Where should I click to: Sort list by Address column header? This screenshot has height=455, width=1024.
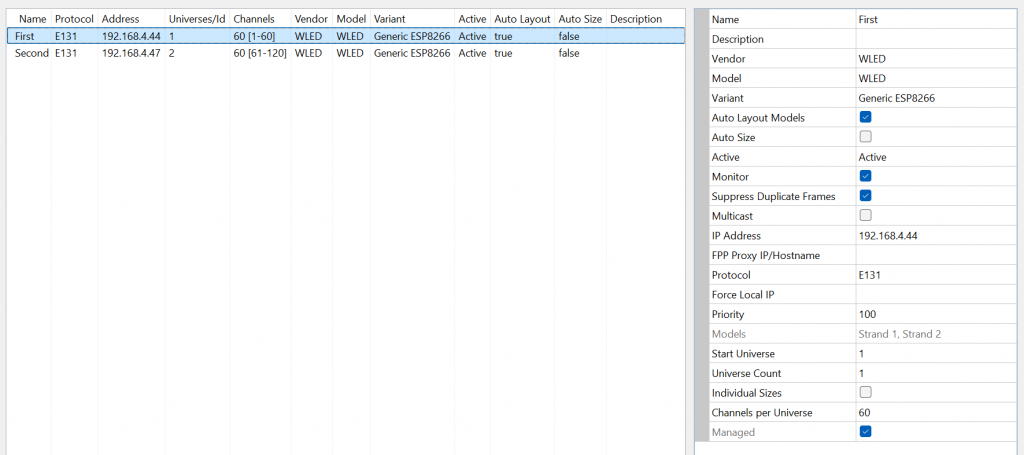click(x=120, y=19)
